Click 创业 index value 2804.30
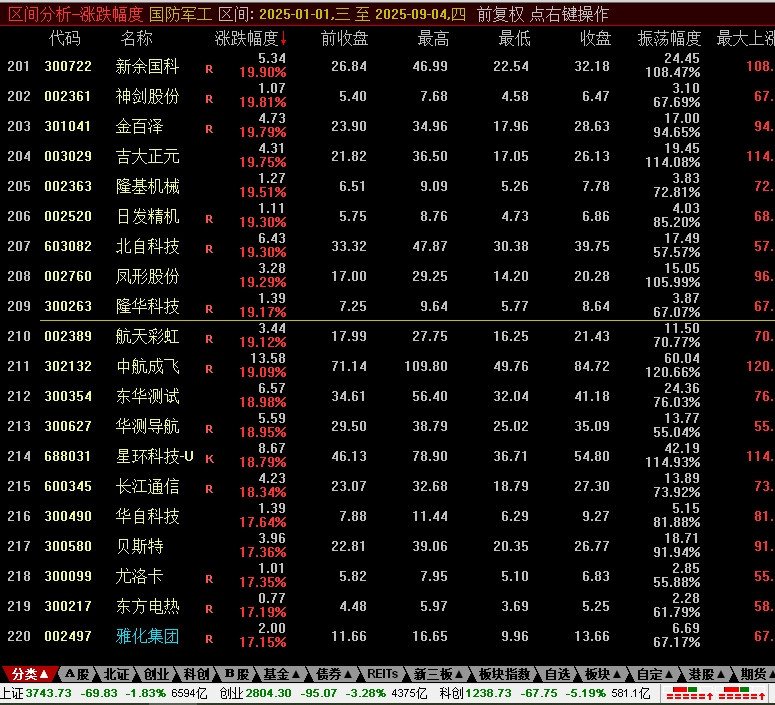 tap(267, 693)
